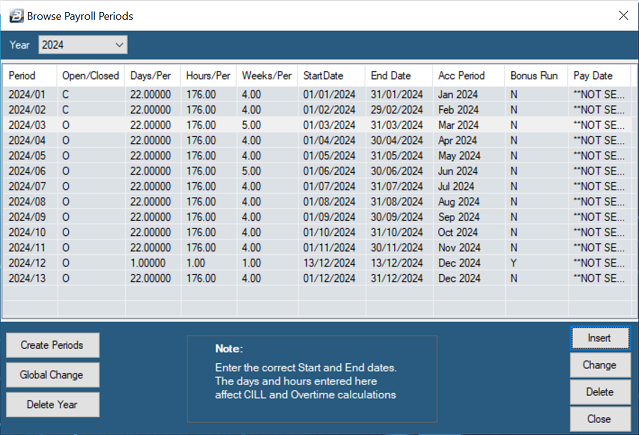Click end date 31/10/2024
This screenshot has height=435, width=639.
397,232
